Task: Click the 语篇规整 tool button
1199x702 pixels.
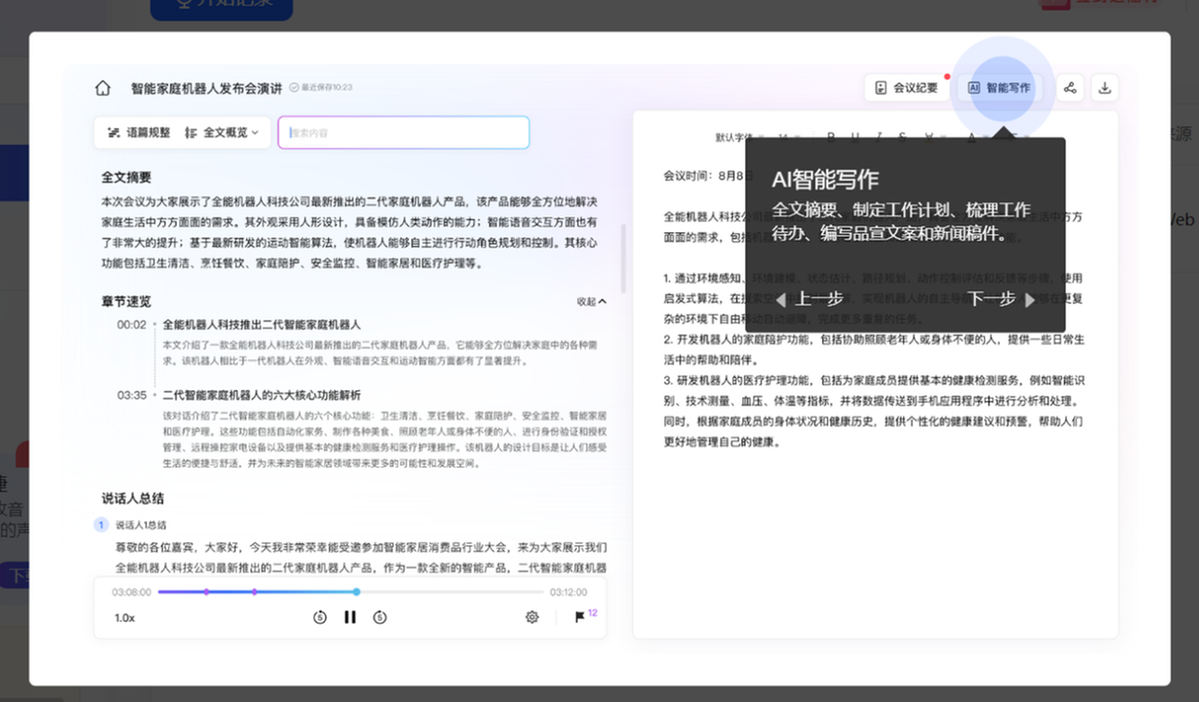Action: (139, 132)
